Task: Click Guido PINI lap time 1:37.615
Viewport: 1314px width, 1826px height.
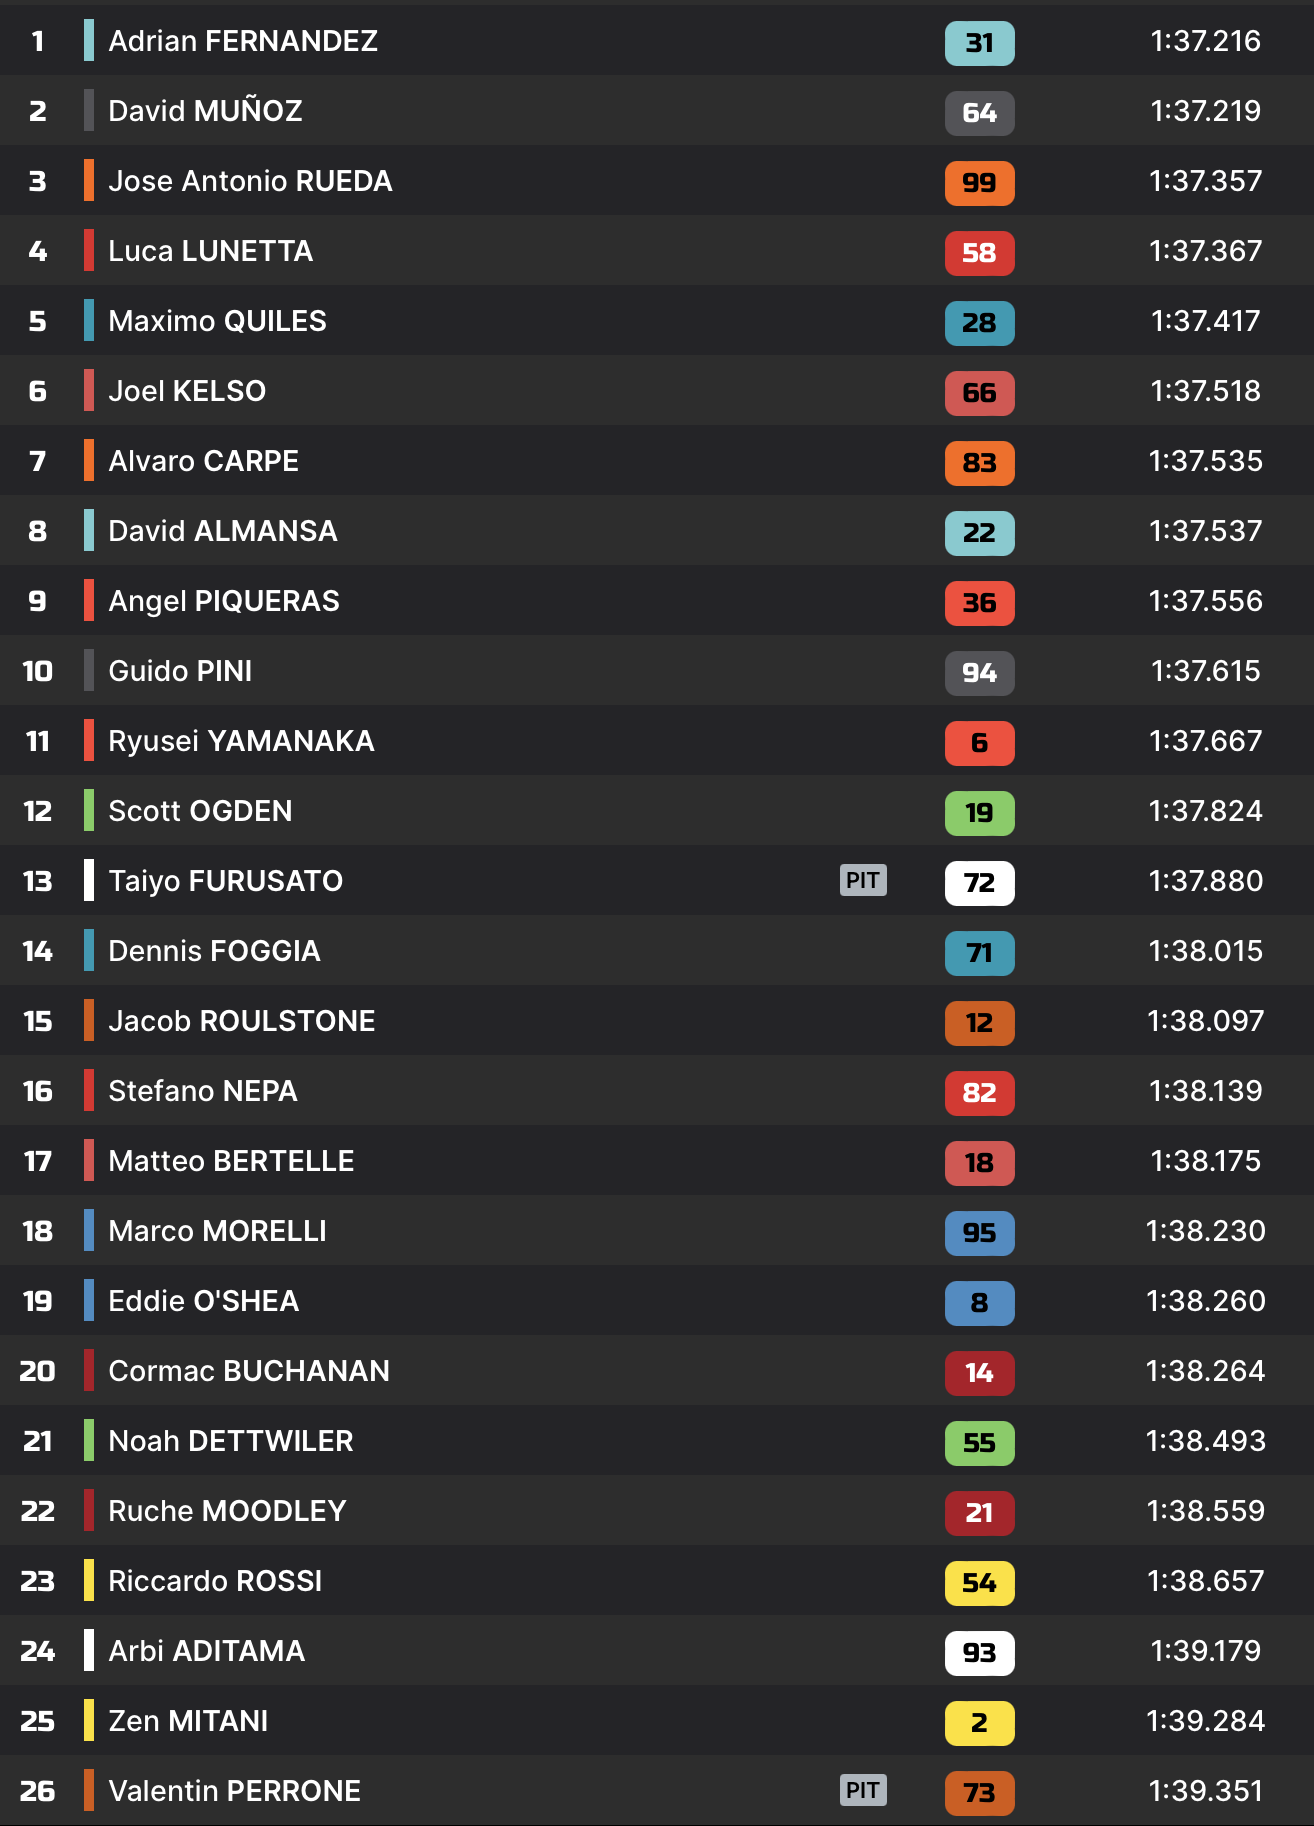Action: [1205, 671]
